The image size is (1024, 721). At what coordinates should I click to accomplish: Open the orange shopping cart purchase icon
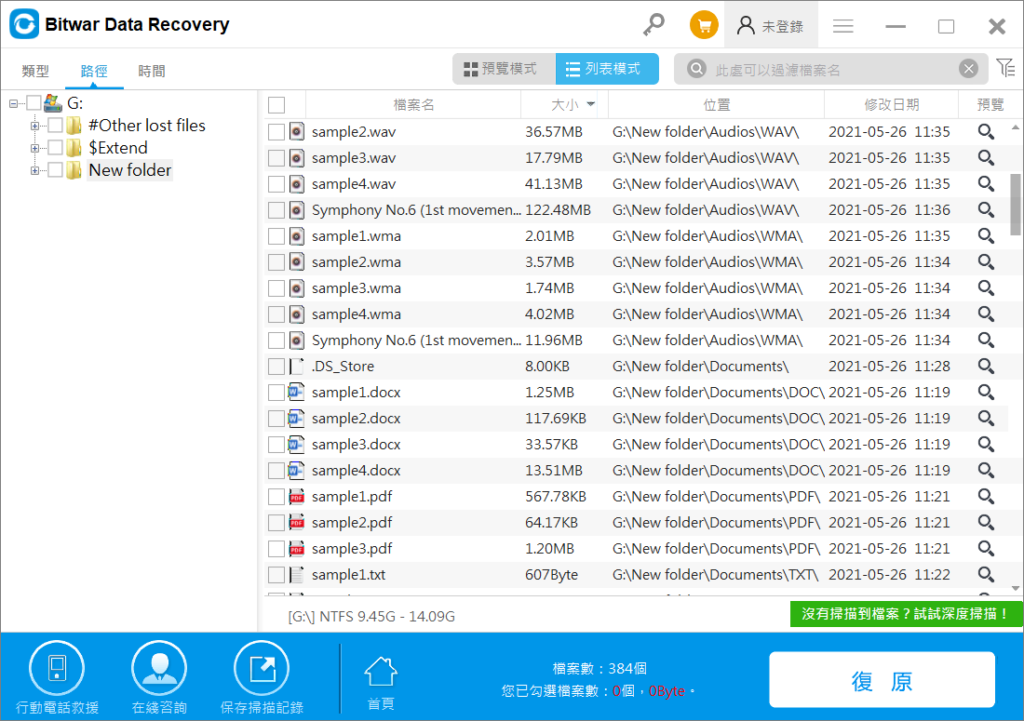point(704,26)
